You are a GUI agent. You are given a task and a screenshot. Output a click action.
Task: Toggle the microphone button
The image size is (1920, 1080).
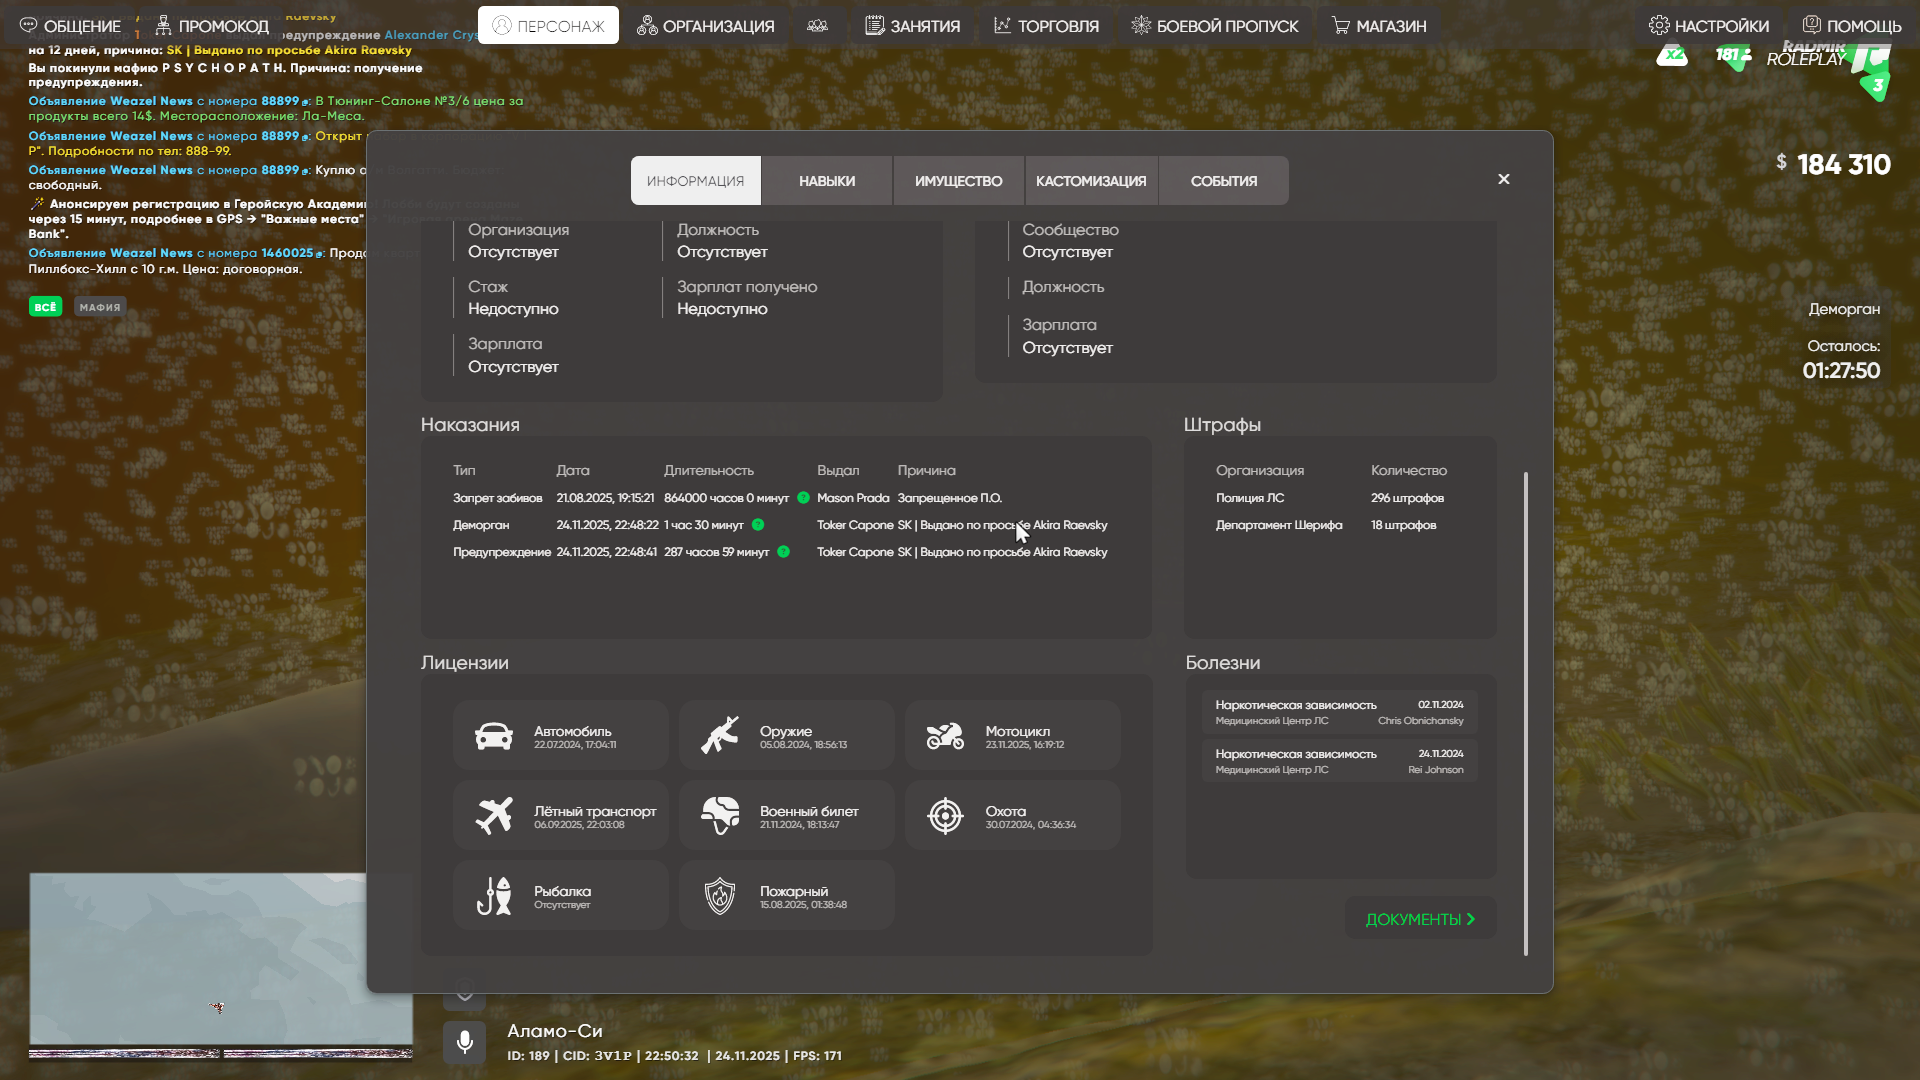point(465,1042)
